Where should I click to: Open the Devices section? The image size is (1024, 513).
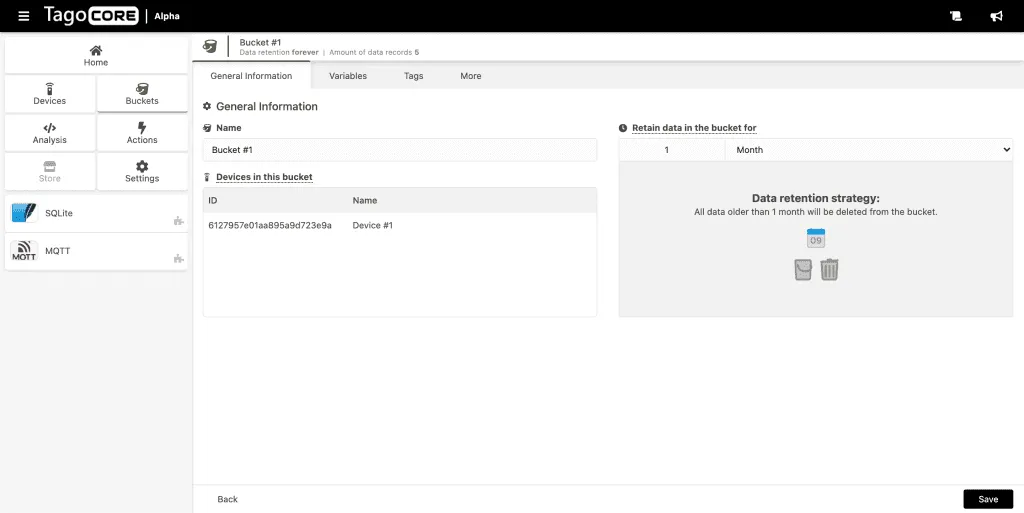(x=50, y=94)
